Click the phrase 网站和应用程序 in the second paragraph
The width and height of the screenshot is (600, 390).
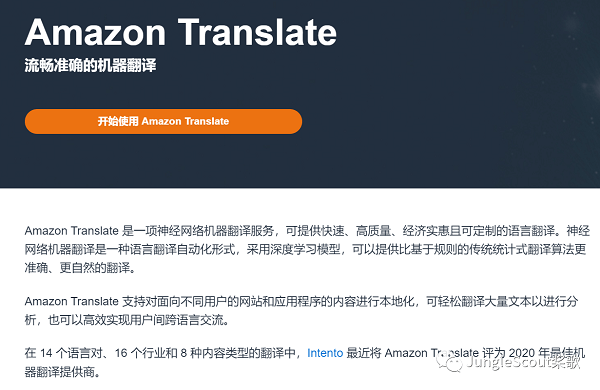click(280, 301)
